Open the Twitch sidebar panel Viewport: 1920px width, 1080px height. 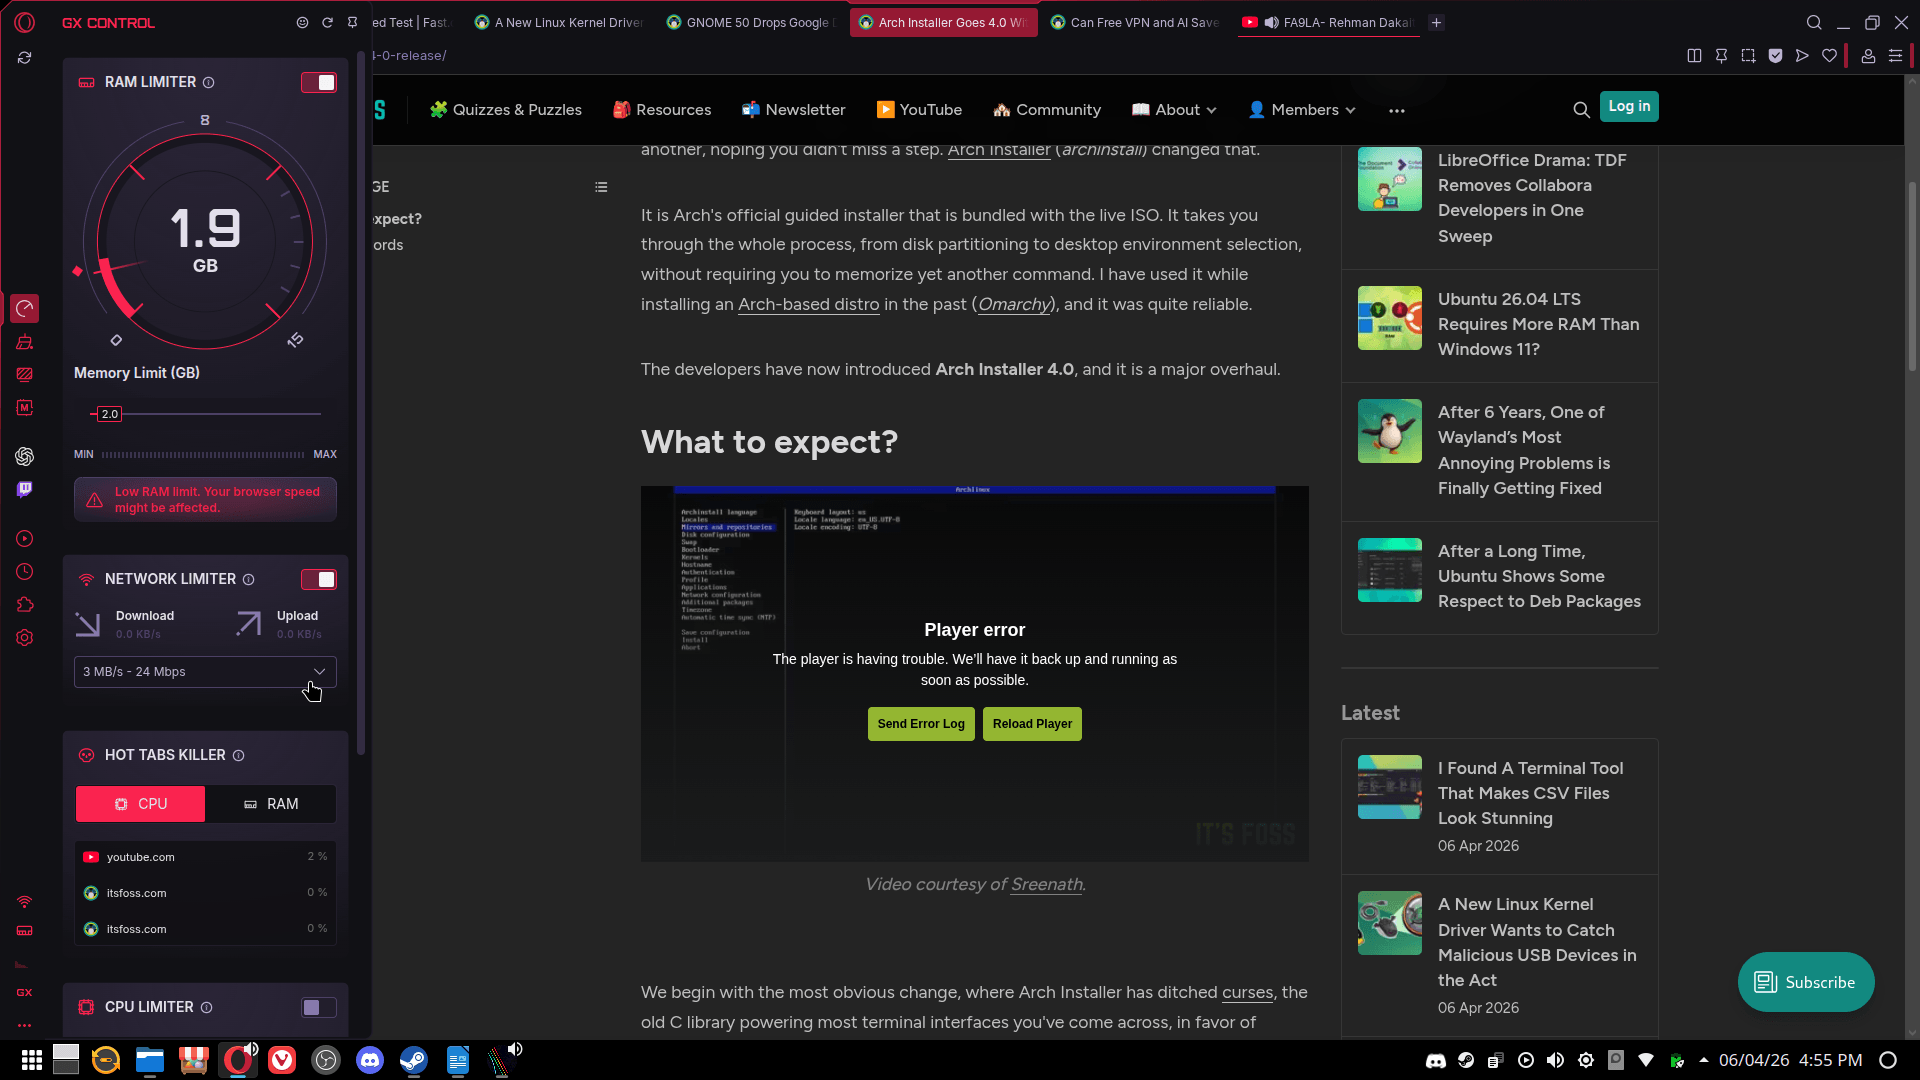25,489
